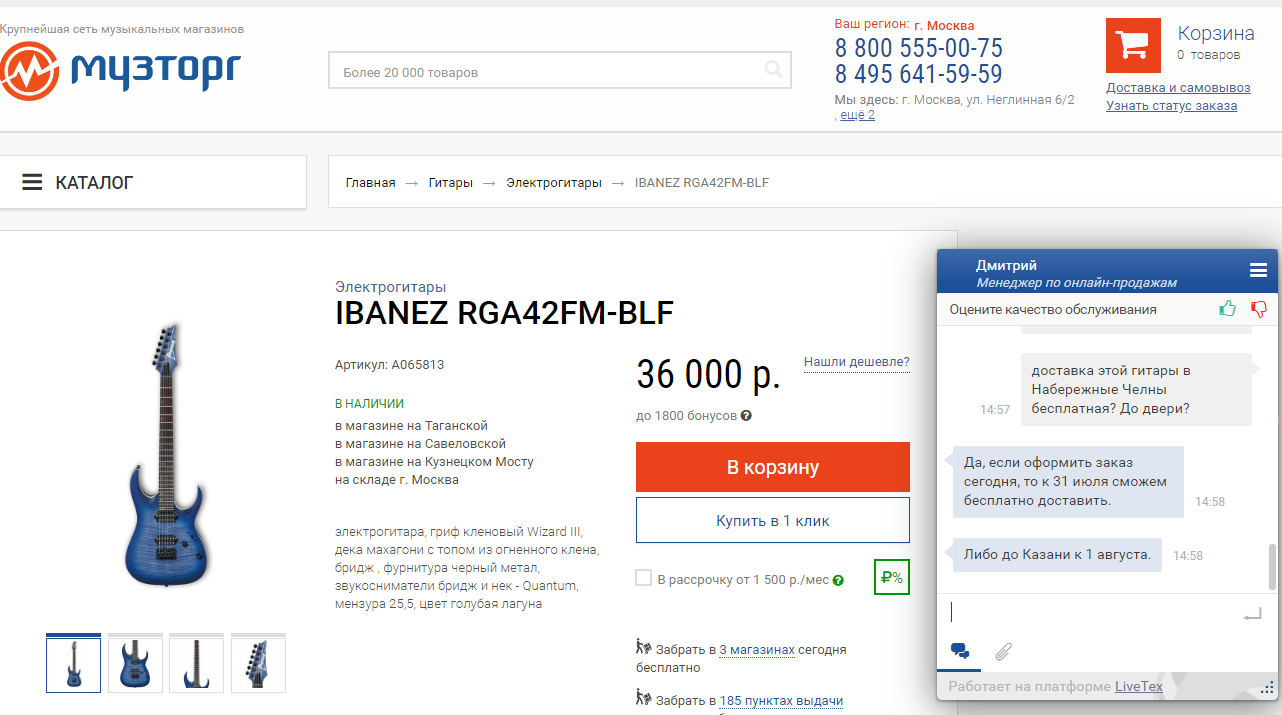Rate service with thumbs down

pos(1258,309)
